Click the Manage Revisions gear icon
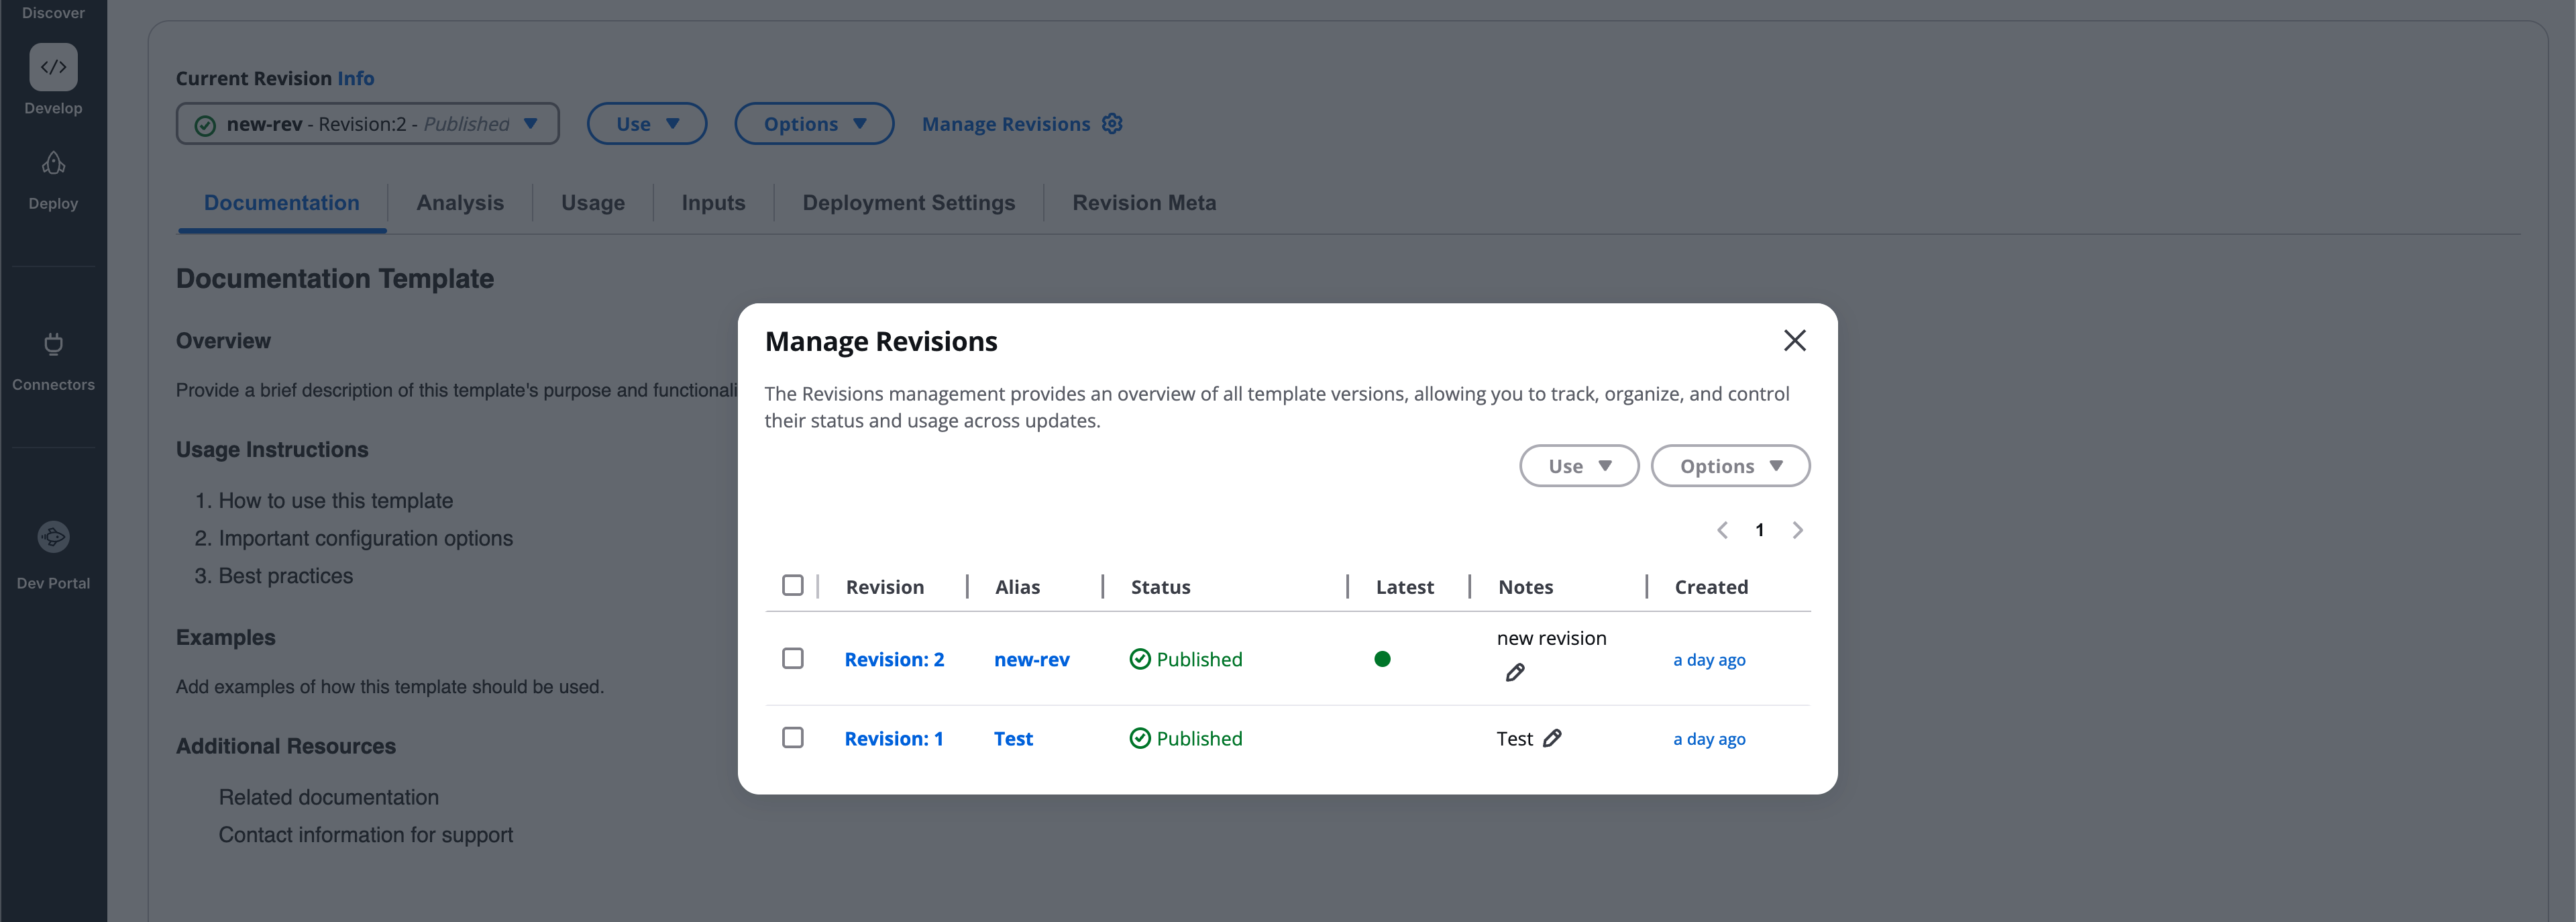Viewport: 2576px width, 922px height. click(x=1112, y=123)
